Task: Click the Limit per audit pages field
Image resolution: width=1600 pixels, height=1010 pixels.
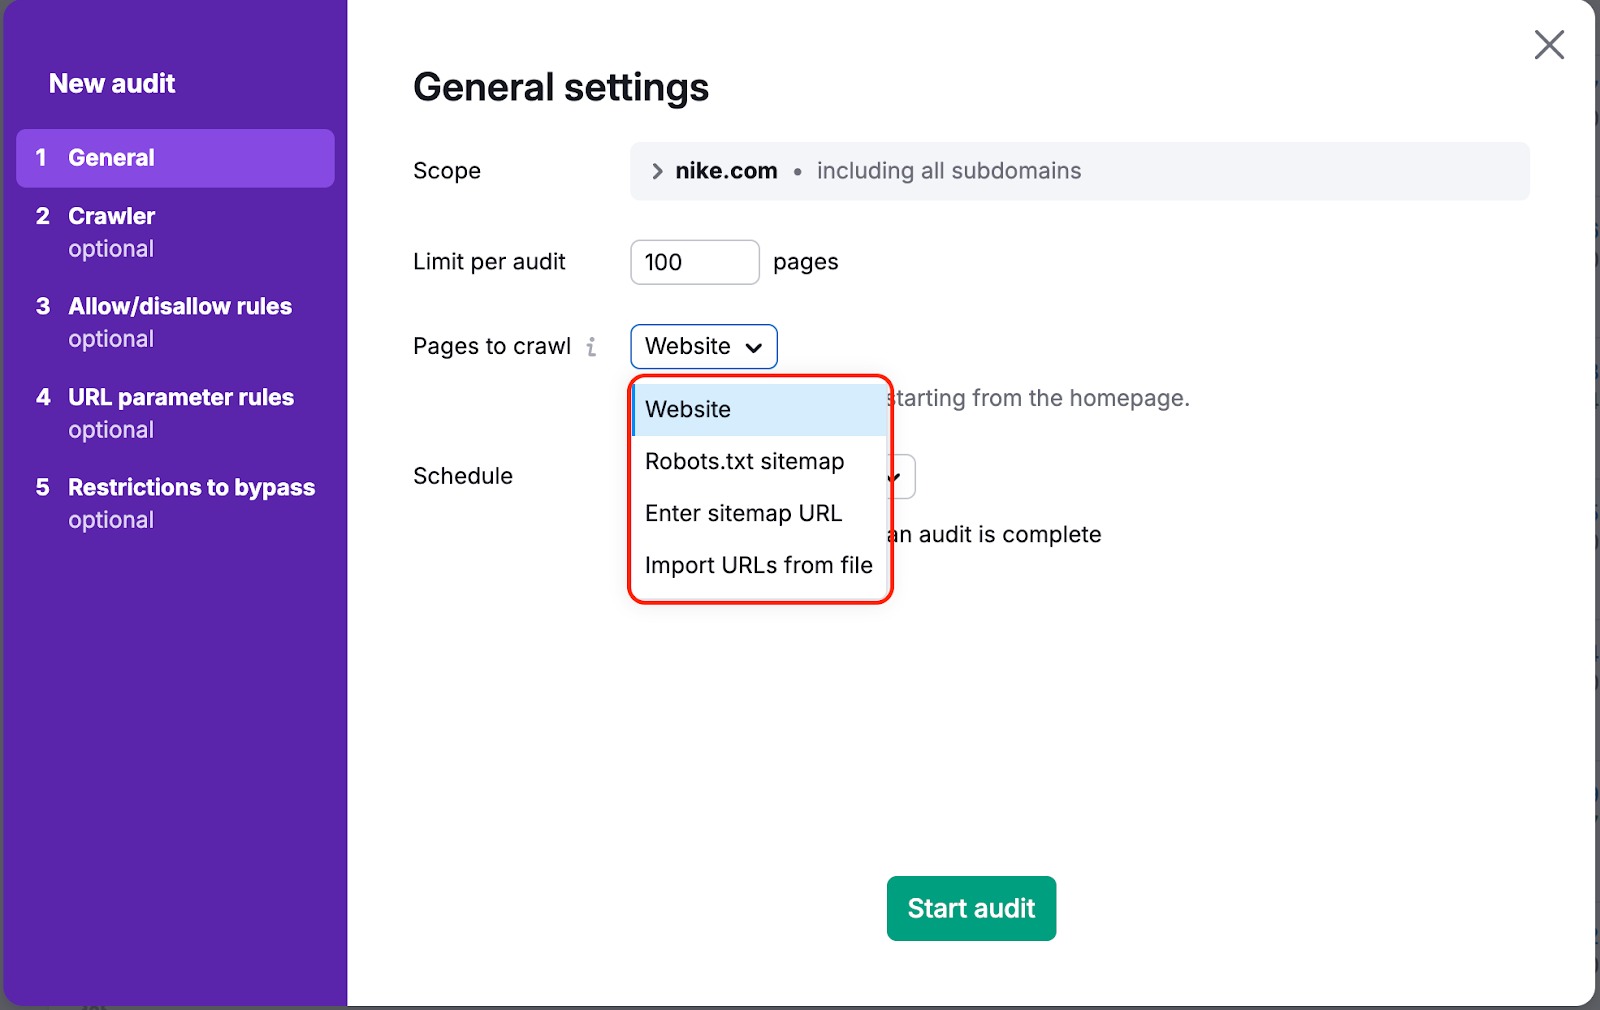Action: 694,262
